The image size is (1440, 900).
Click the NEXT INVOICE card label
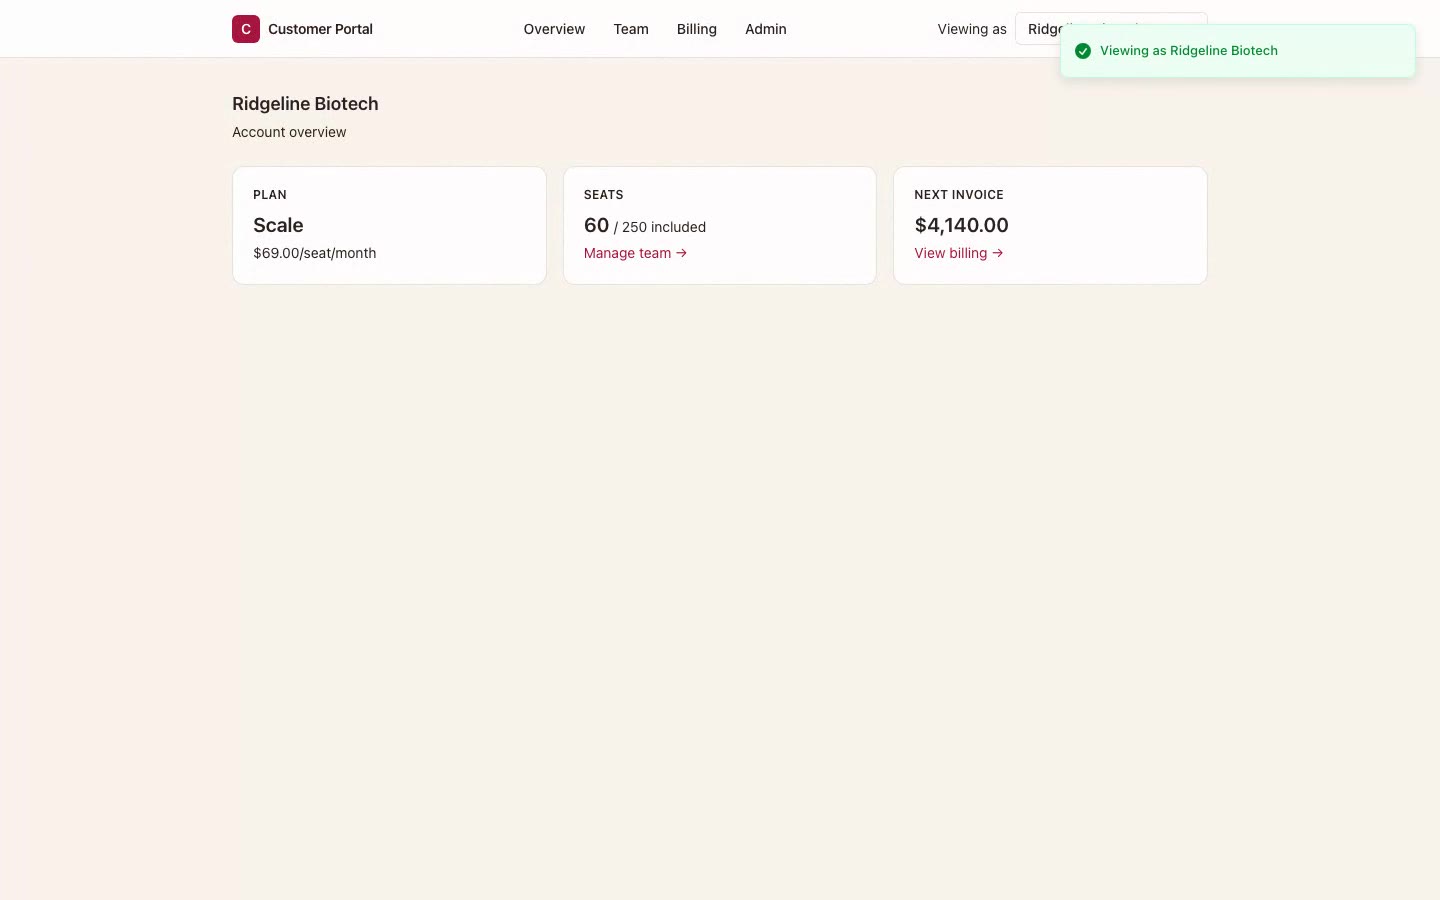point(959,195)
